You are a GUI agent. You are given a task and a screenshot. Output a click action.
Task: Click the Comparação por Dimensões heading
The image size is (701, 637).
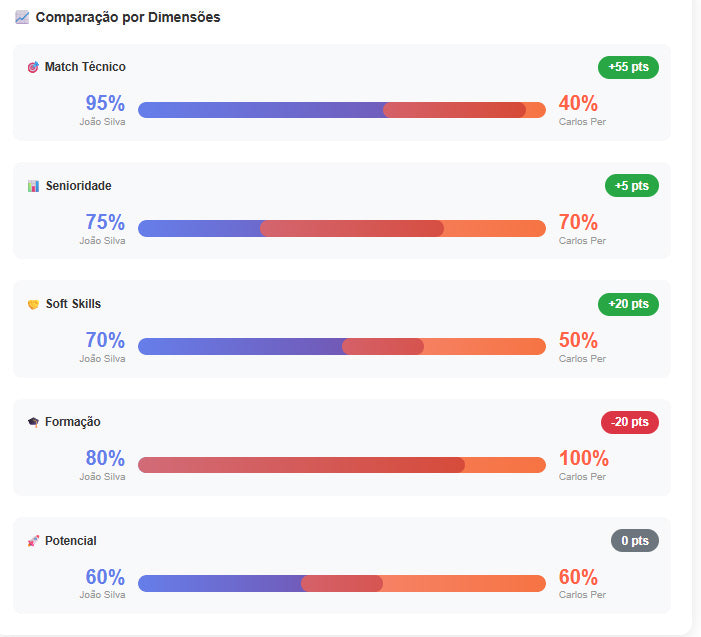point(128,18)
